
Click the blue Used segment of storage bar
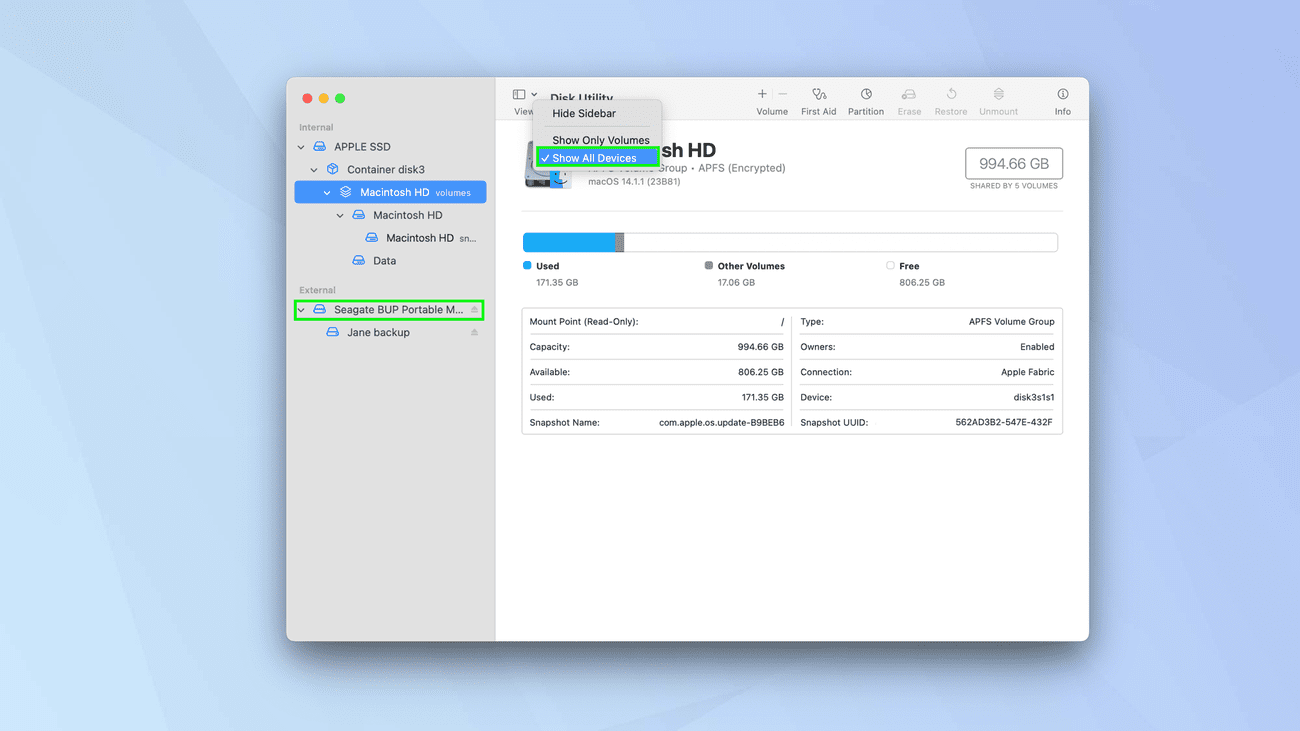point(568,242)
